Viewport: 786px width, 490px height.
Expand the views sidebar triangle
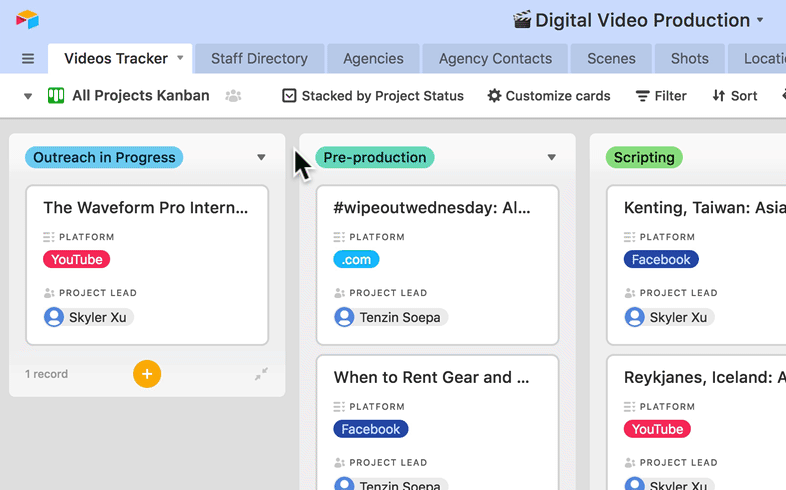tap(28, 96)
